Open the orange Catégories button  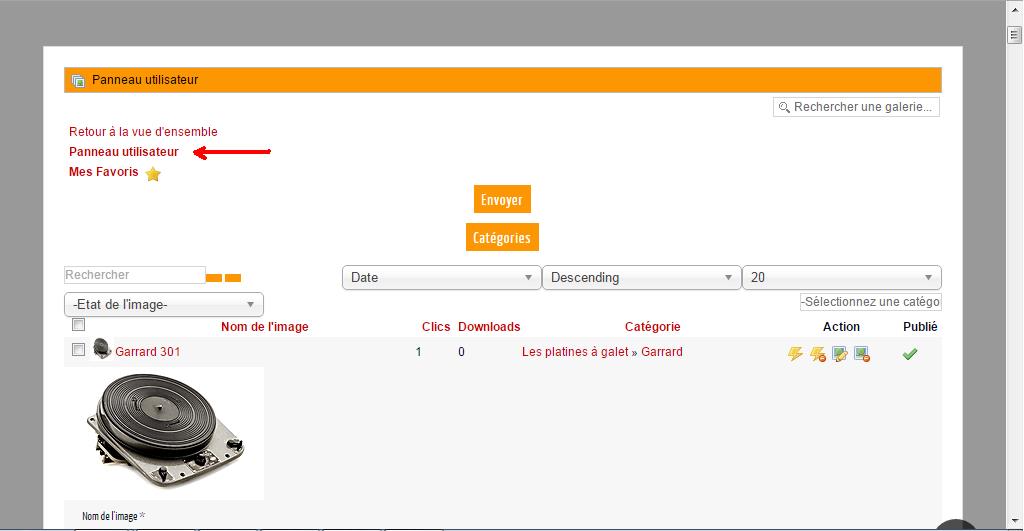point(501,238)
